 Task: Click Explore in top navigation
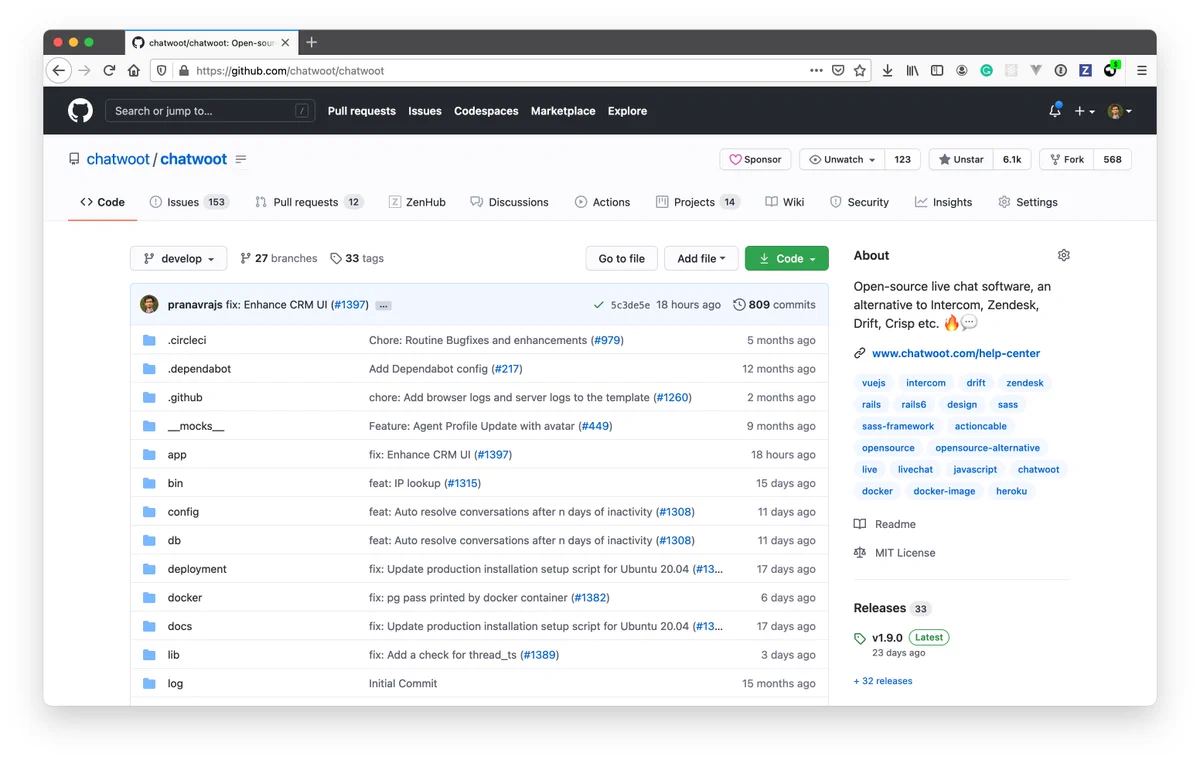(x=627, y=111)
